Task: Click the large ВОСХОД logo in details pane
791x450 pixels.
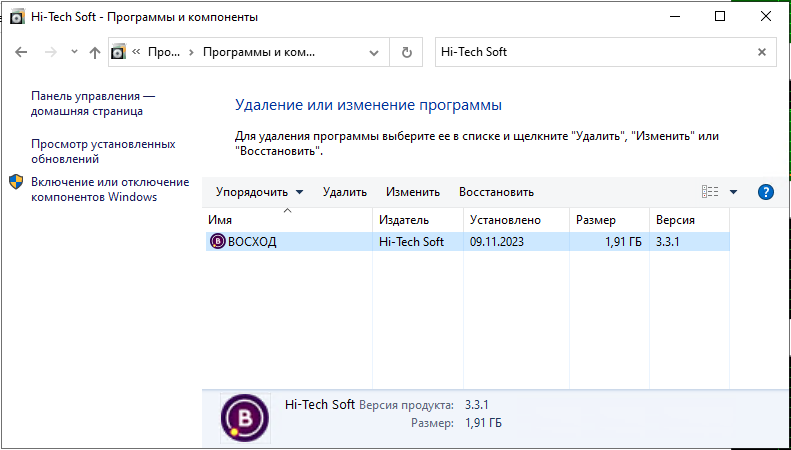Action: (245, 417)
